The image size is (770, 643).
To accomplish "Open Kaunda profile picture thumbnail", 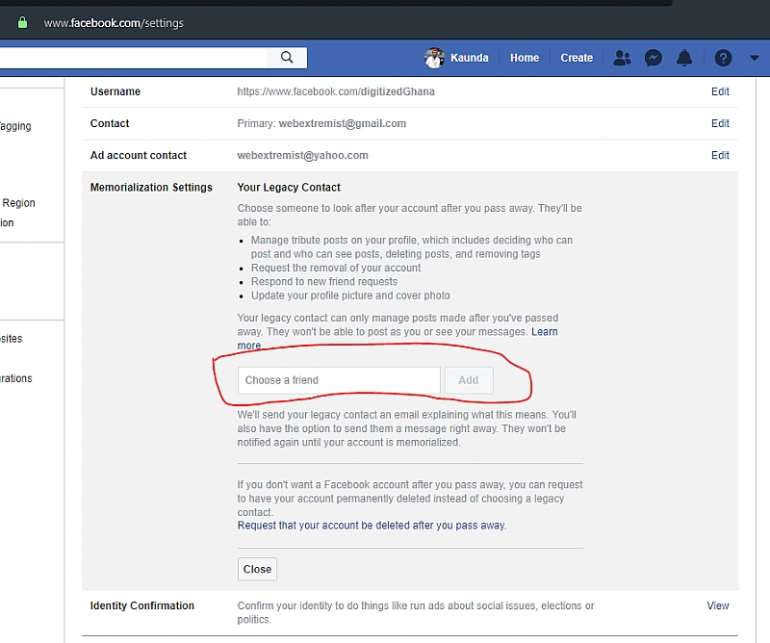I will click(x=434, y=58).
